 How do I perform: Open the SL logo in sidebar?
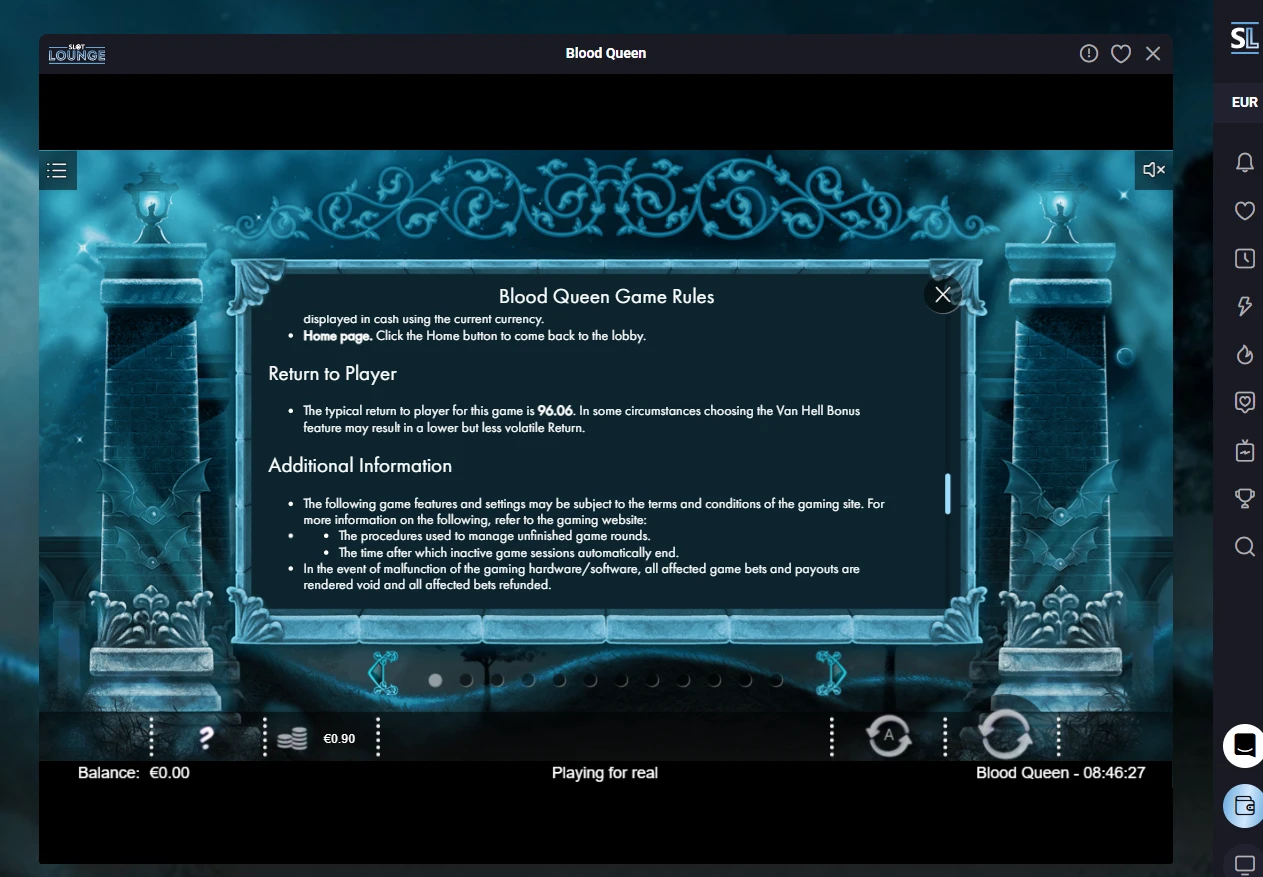click(x=1244, y=39)
